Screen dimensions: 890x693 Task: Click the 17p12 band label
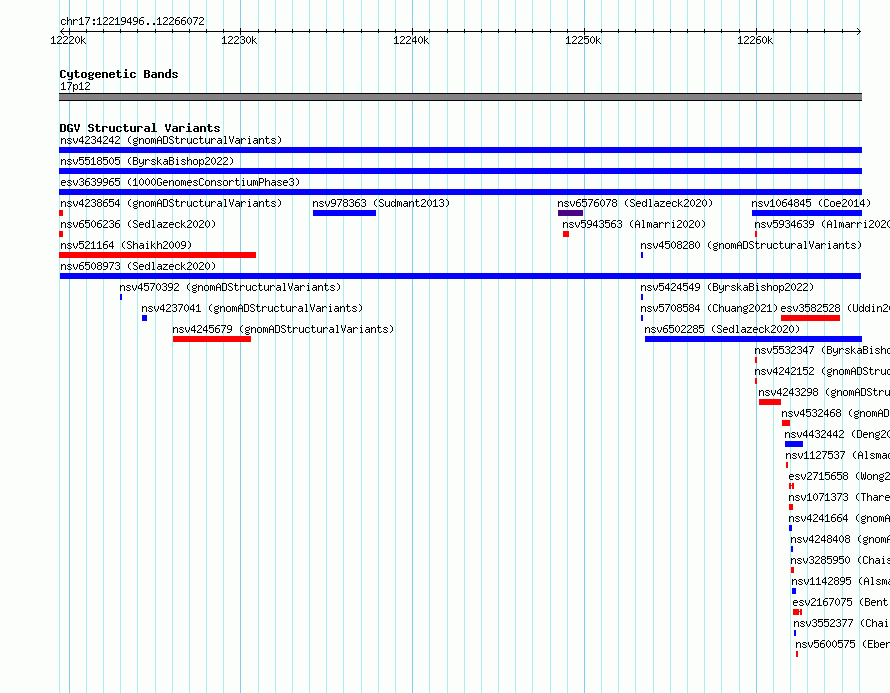75,86
